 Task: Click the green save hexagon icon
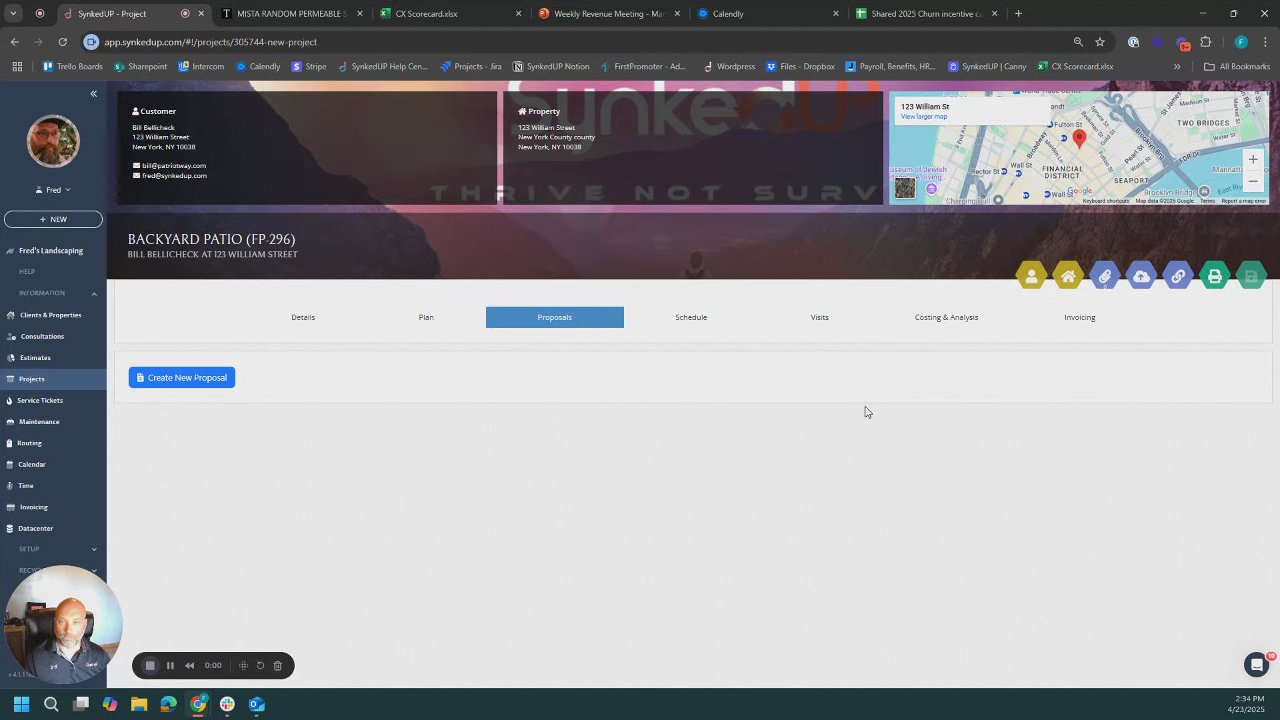pos(1251,276)
